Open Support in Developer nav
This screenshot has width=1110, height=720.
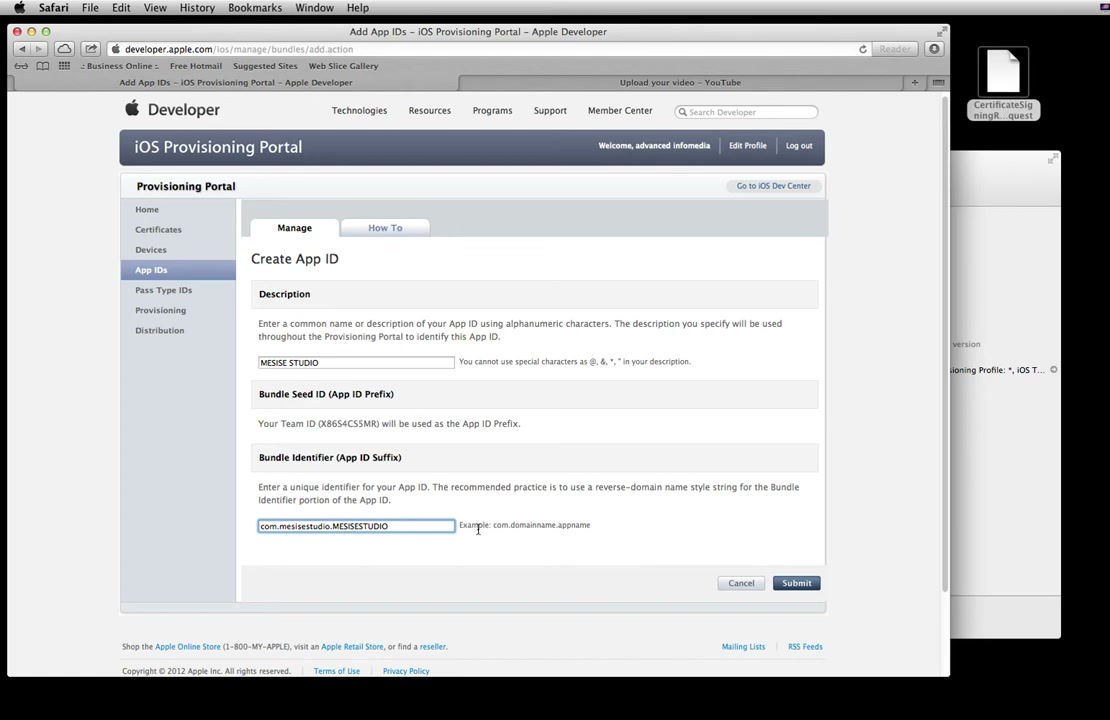[x=550, y=111]
